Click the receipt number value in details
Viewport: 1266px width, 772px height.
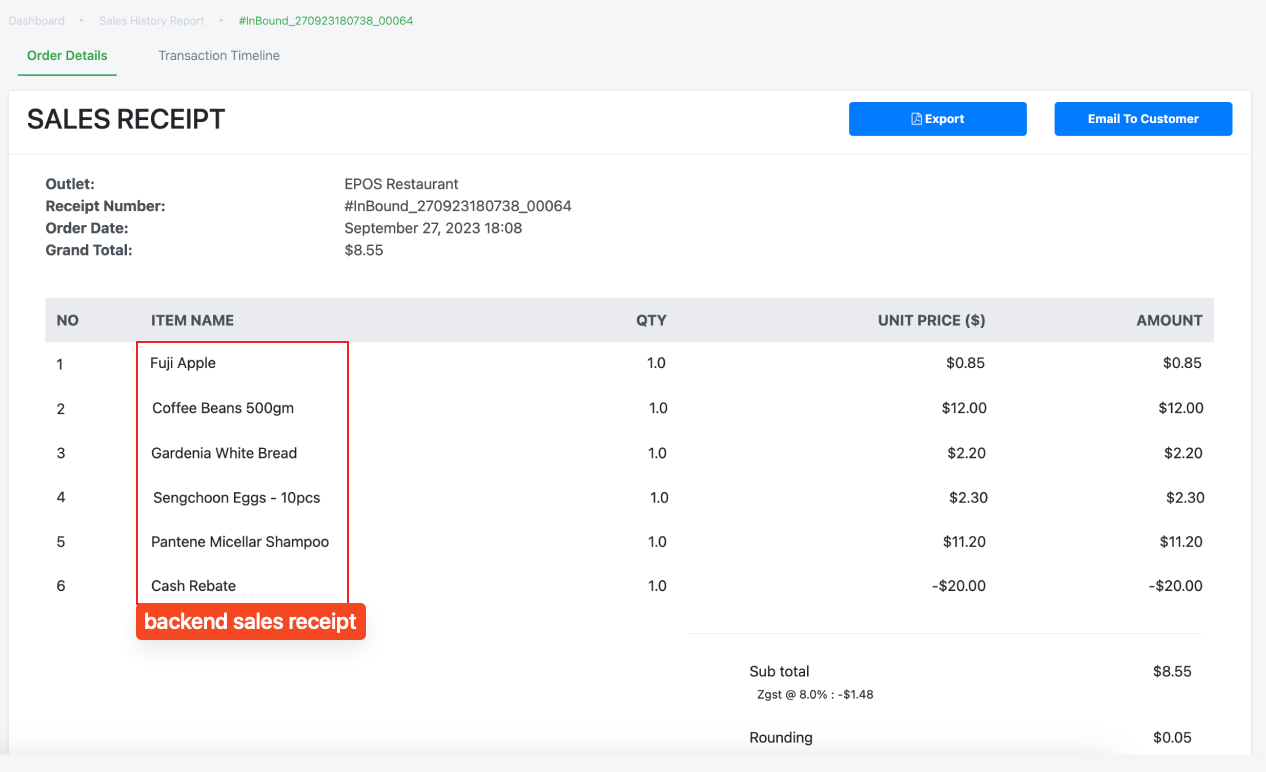pos(458,206)
